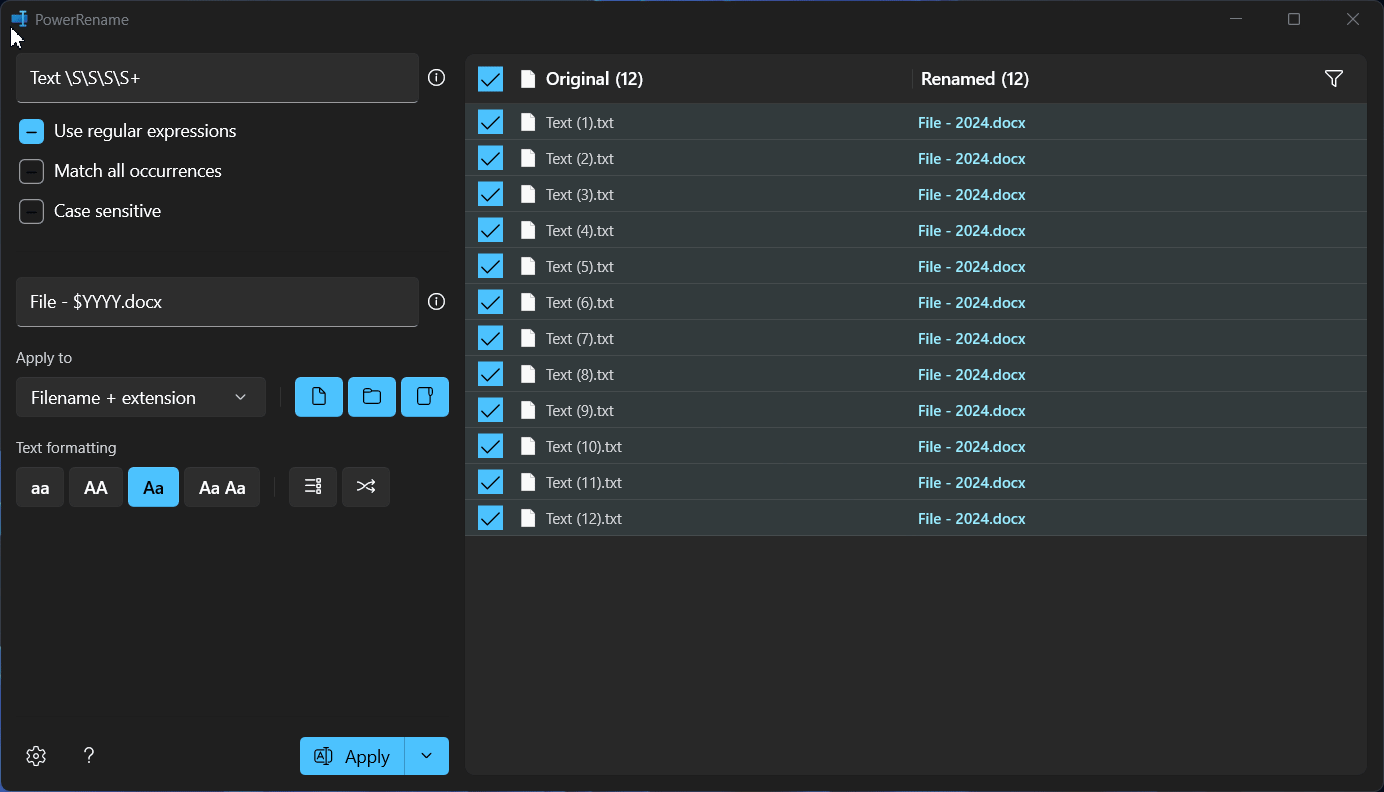The image size is (1384, 792).
Task: Select title case 'Aa' formatting
Action: tap(153, 487)
